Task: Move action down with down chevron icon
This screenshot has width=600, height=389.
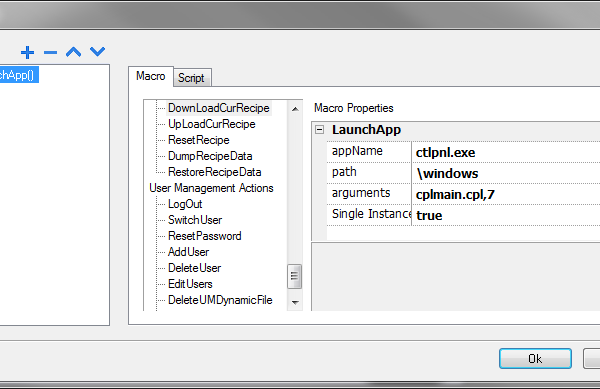Action: click(x=97, y=51)
